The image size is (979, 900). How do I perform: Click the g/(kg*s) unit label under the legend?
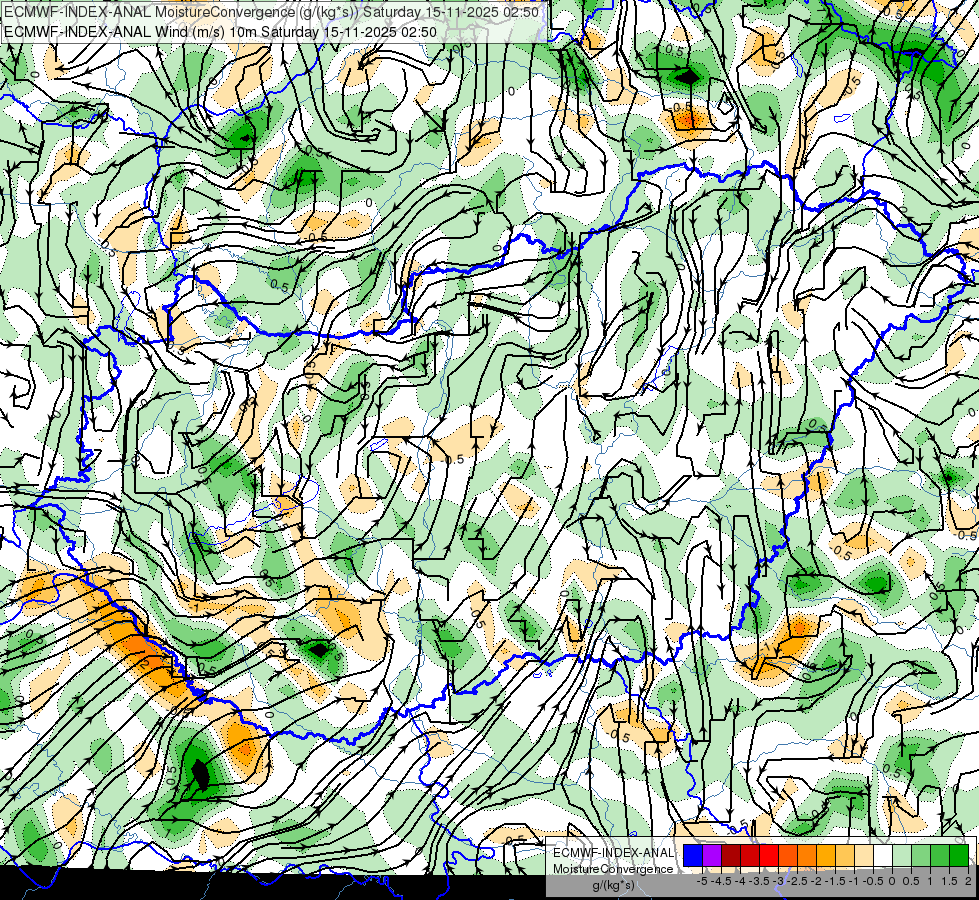[x=613, y=886]
